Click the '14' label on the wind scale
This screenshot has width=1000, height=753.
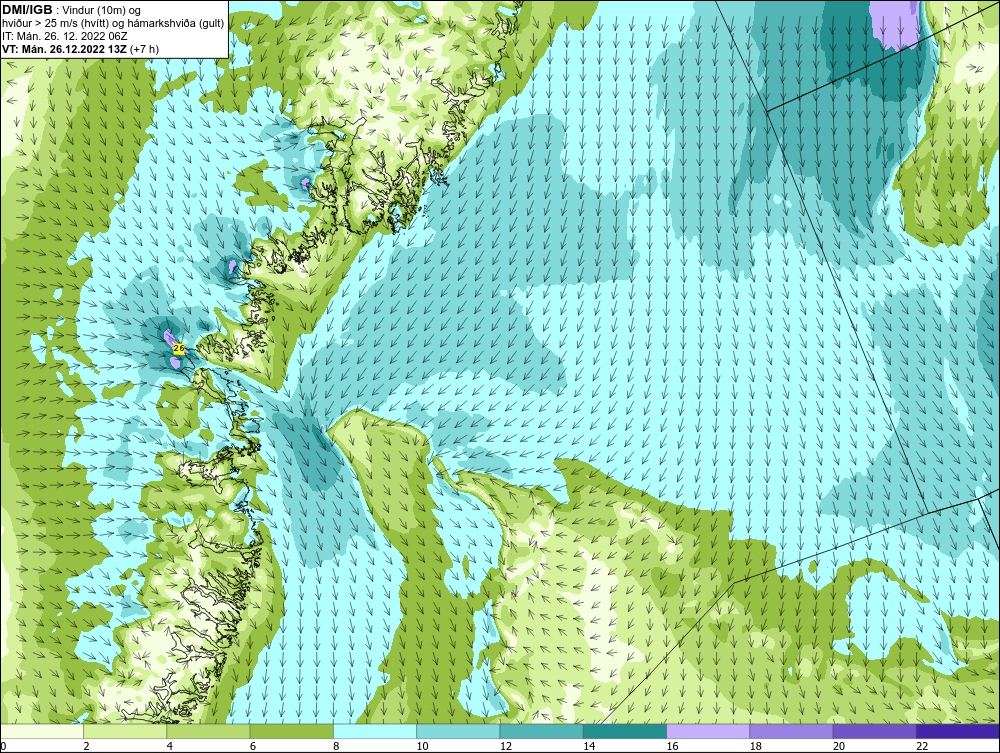click(x=589, y=746)
